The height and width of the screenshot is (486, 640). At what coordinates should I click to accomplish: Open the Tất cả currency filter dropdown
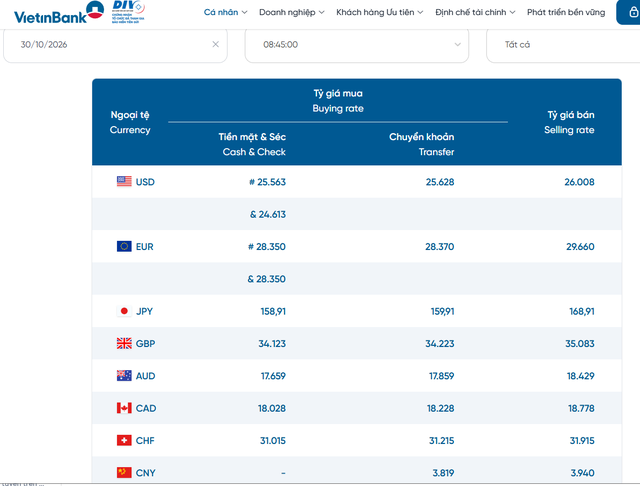563,44
